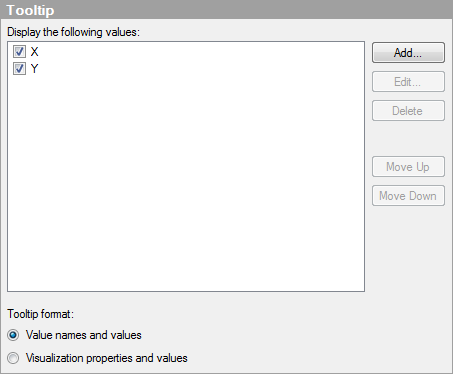453x374 pixels.
Task: Select Visualization properties and values radio button
Action: pyautogui.click(x=13, y=358)
